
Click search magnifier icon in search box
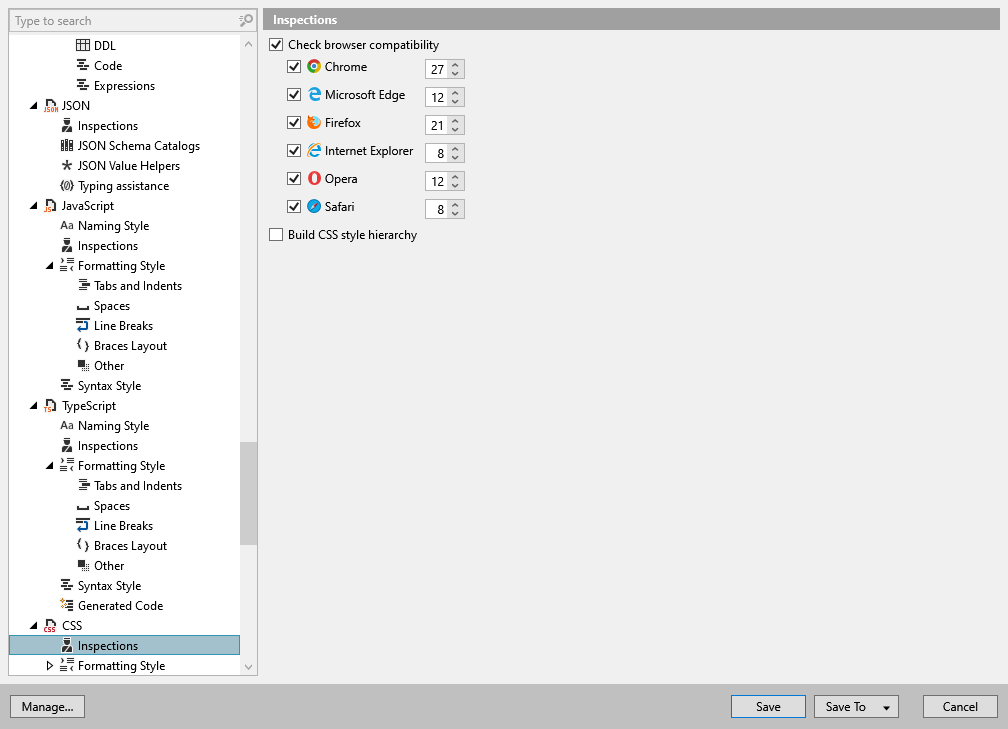246,21
